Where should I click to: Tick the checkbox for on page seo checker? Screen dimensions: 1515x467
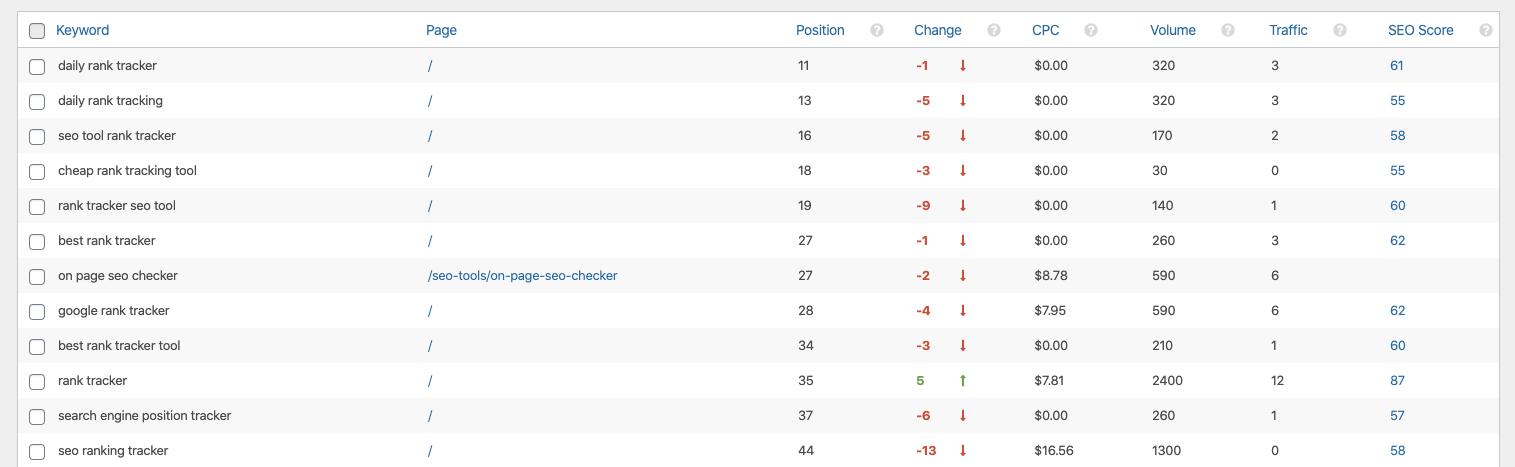pyautogui.click(x=37, y=277)
